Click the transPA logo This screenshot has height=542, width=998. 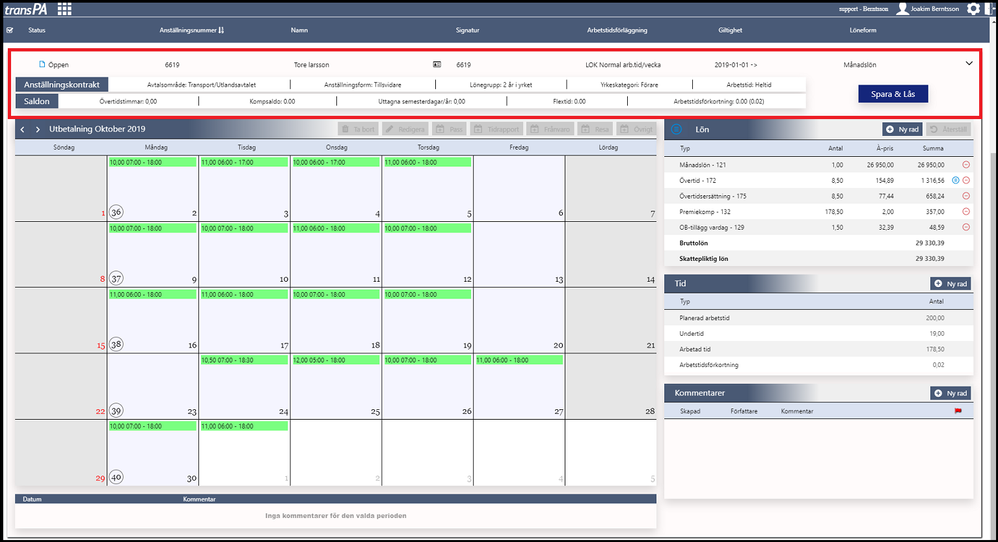(25, 9)
